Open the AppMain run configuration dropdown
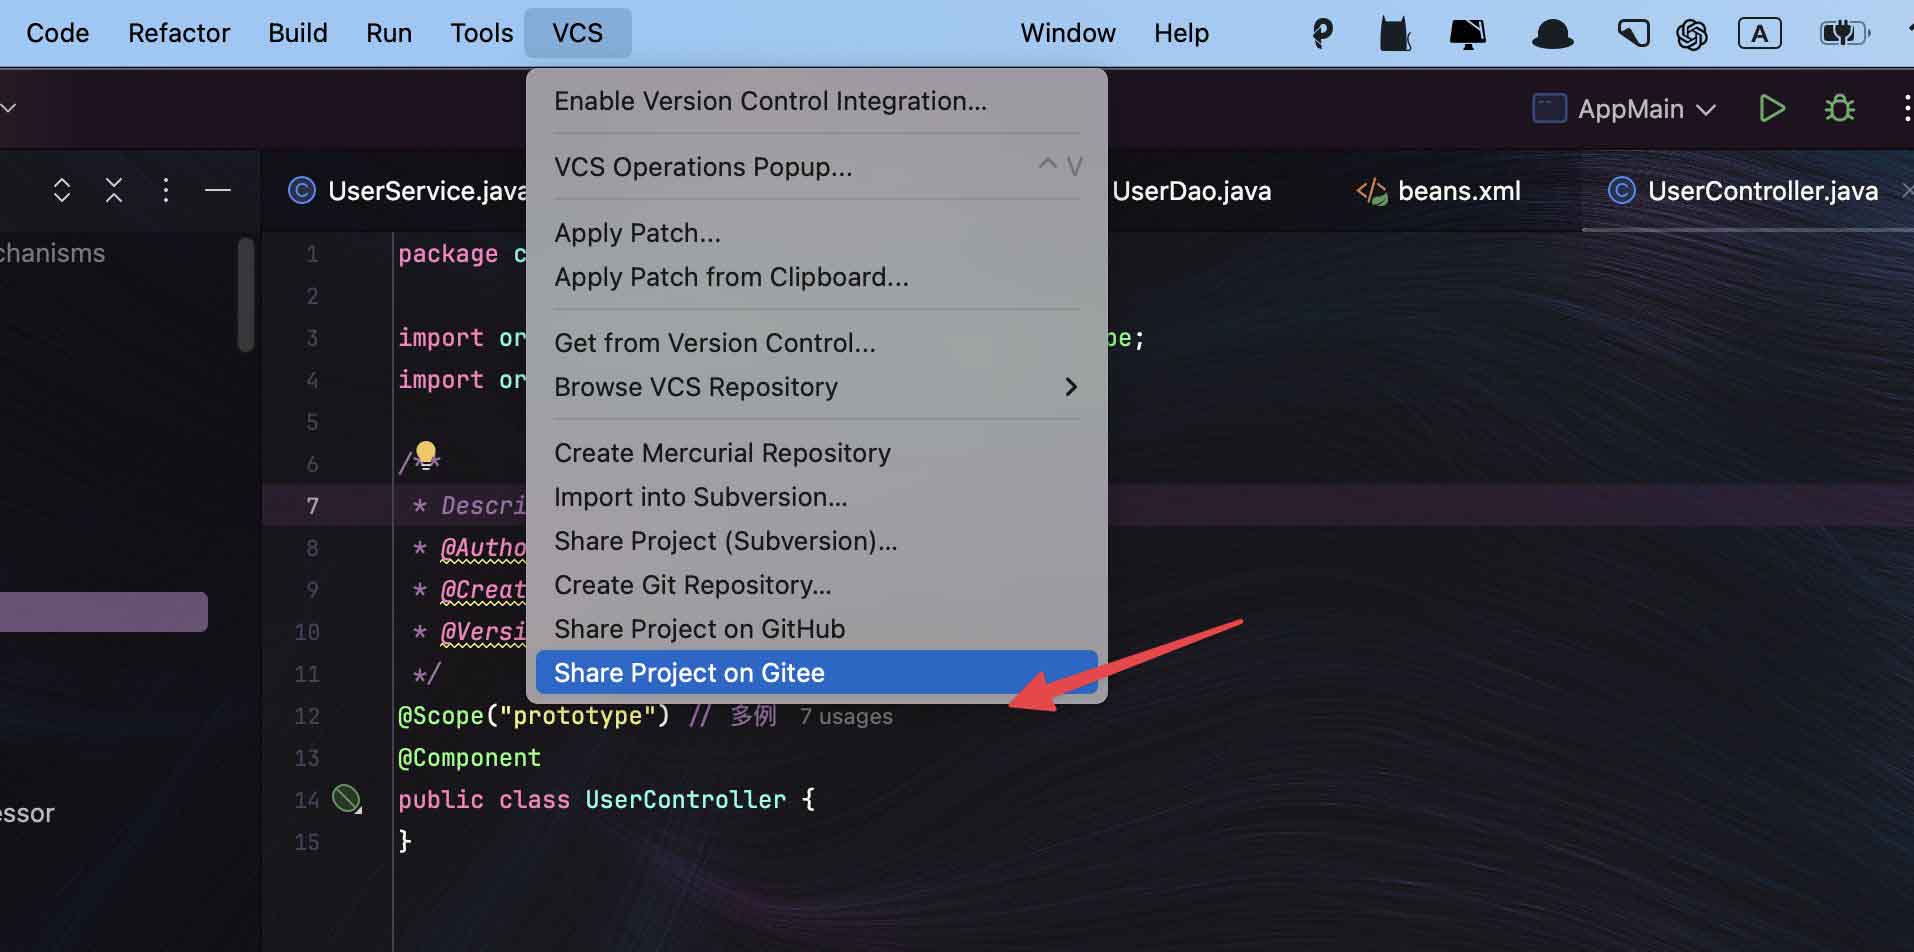This screenshot has width=1914, height=952. coord(1624,108)
